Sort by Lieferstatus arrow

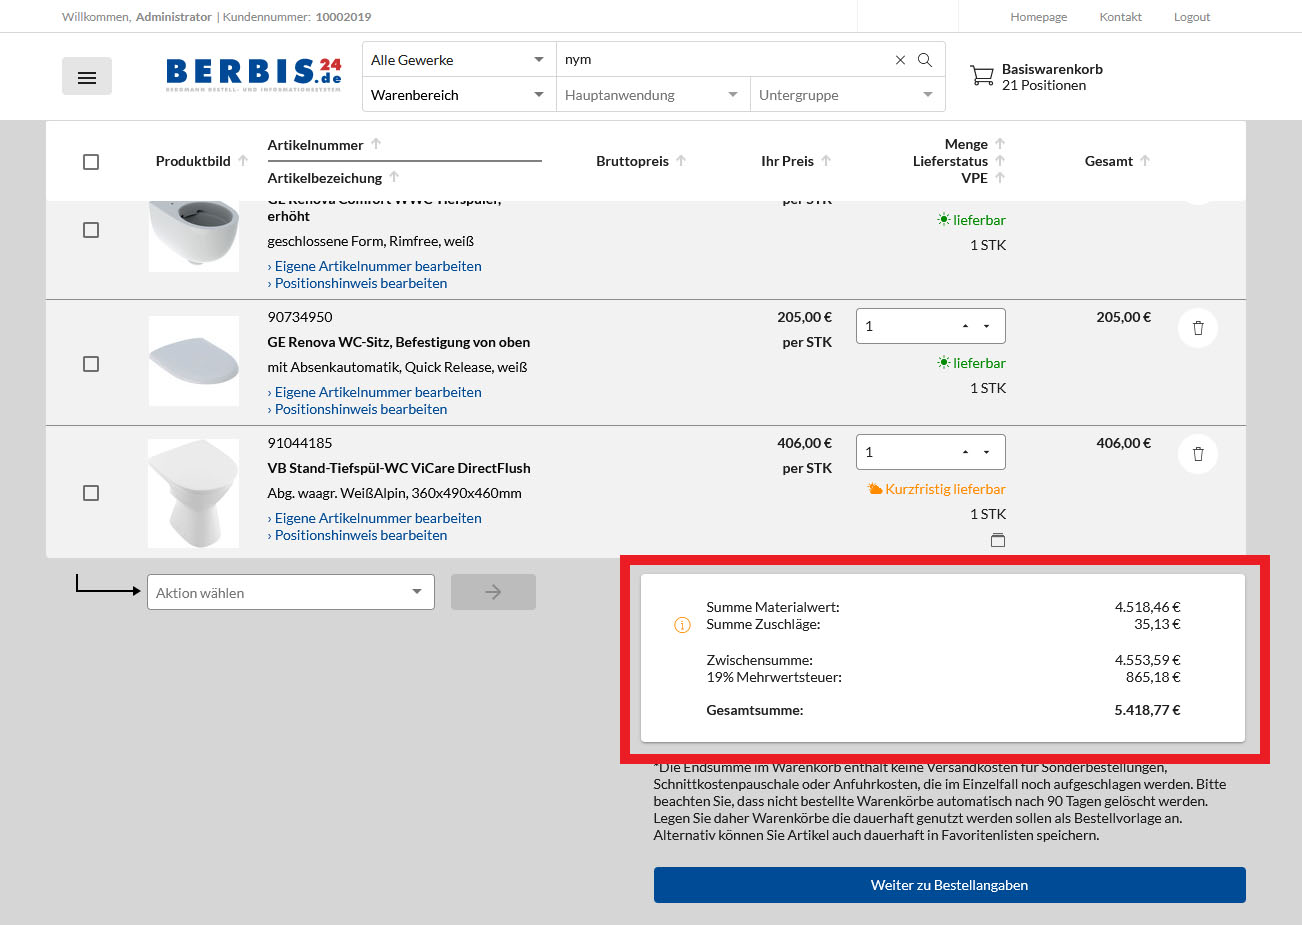click(1000, 160)
